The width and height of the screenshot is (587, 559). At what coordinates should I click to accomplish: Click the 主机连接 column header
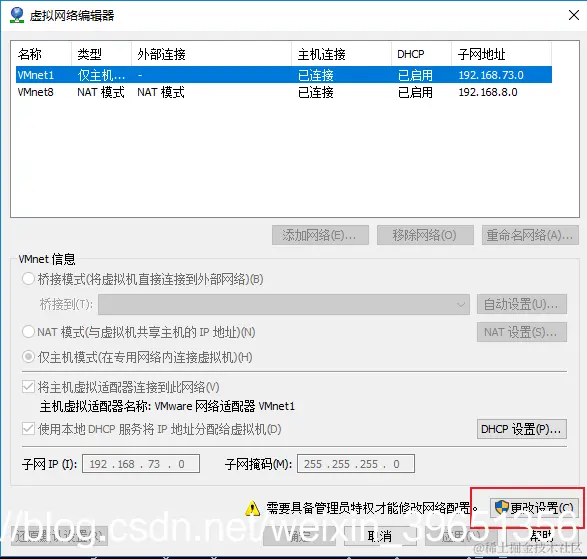pos(341,54)
